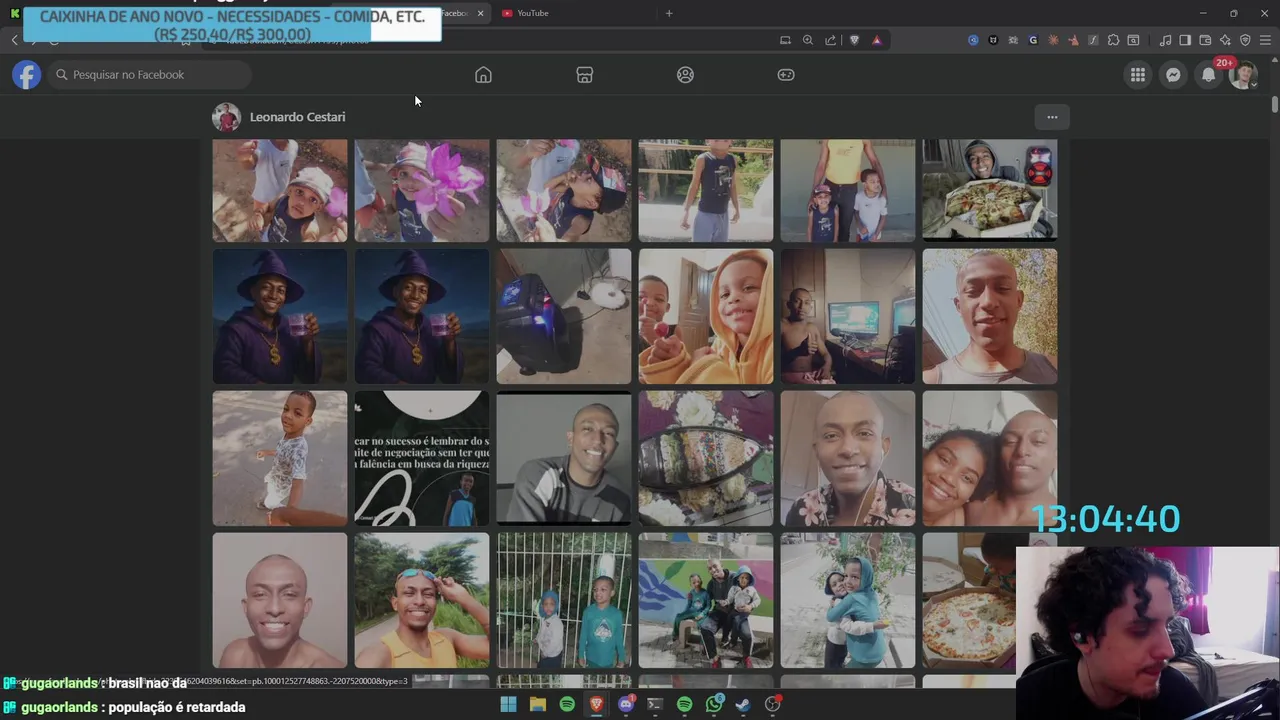This screenshot has width=1280, height=720.
Task: Open the Brave VPN shield icon
Action: 1245,40
